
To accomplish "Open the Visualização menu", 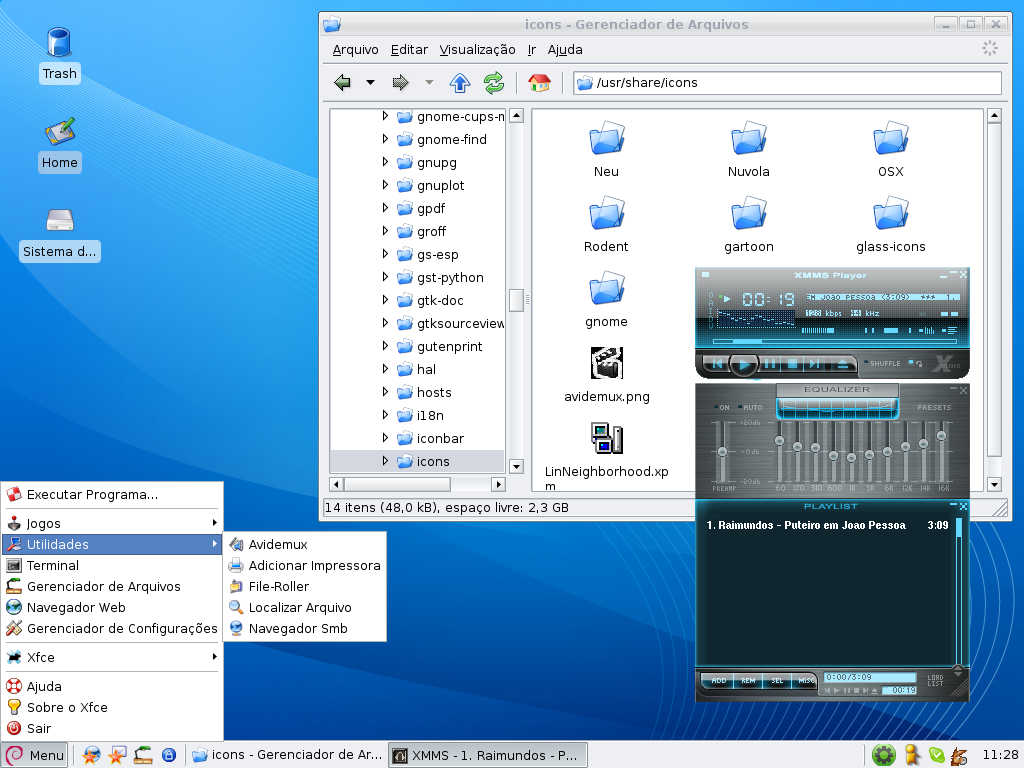I will coord(477,50).
